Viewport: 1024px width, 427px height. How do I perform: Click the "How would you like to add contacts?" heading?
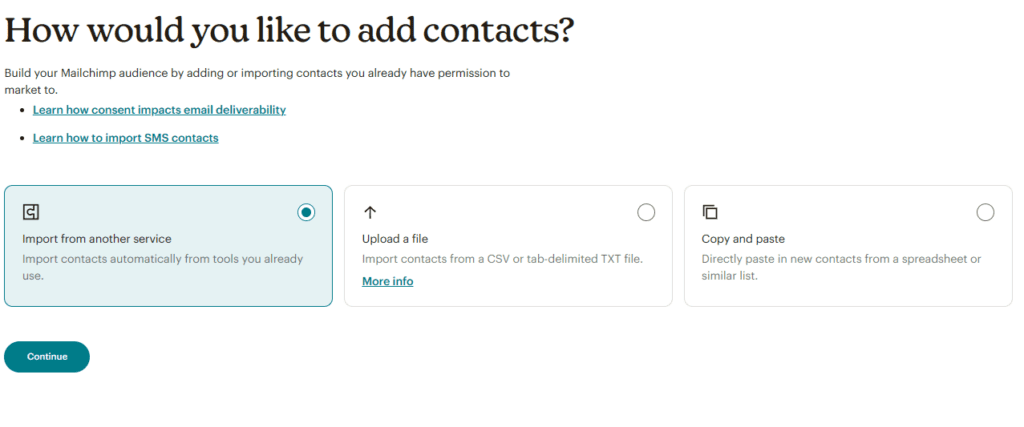289,30
